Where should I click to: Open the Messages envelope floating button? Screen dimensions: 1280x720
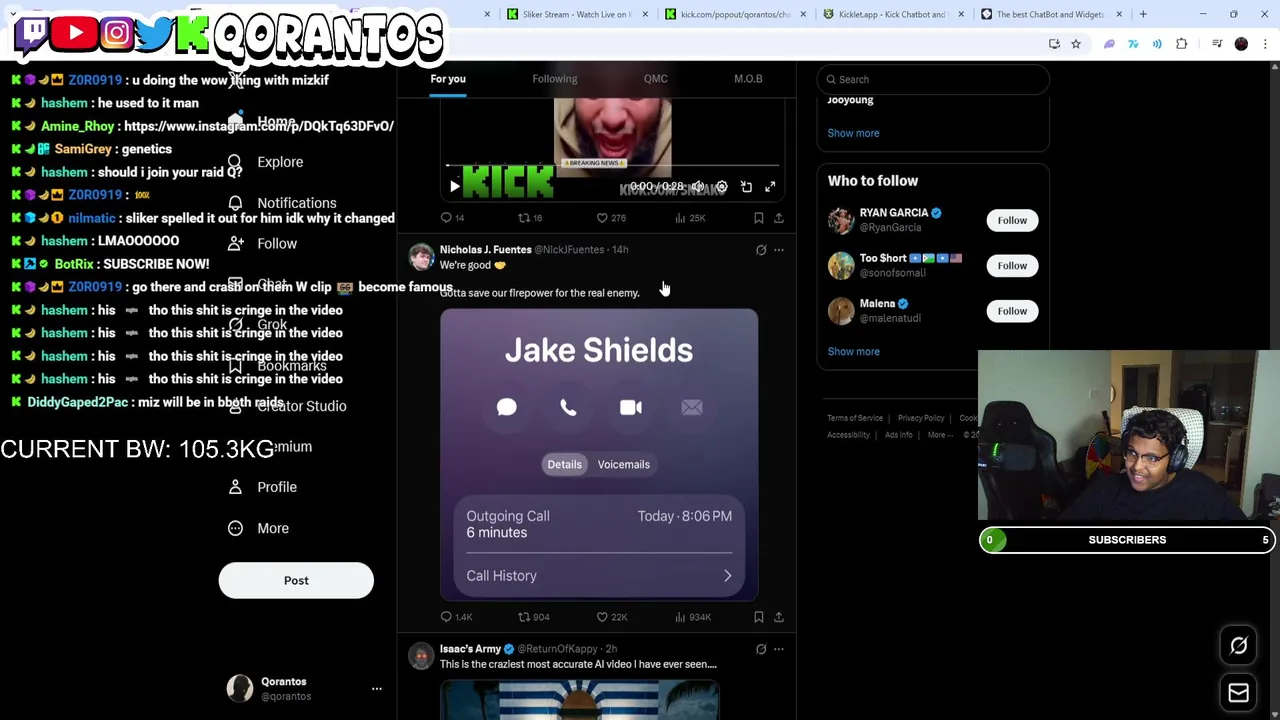(x=1239, y=693)
